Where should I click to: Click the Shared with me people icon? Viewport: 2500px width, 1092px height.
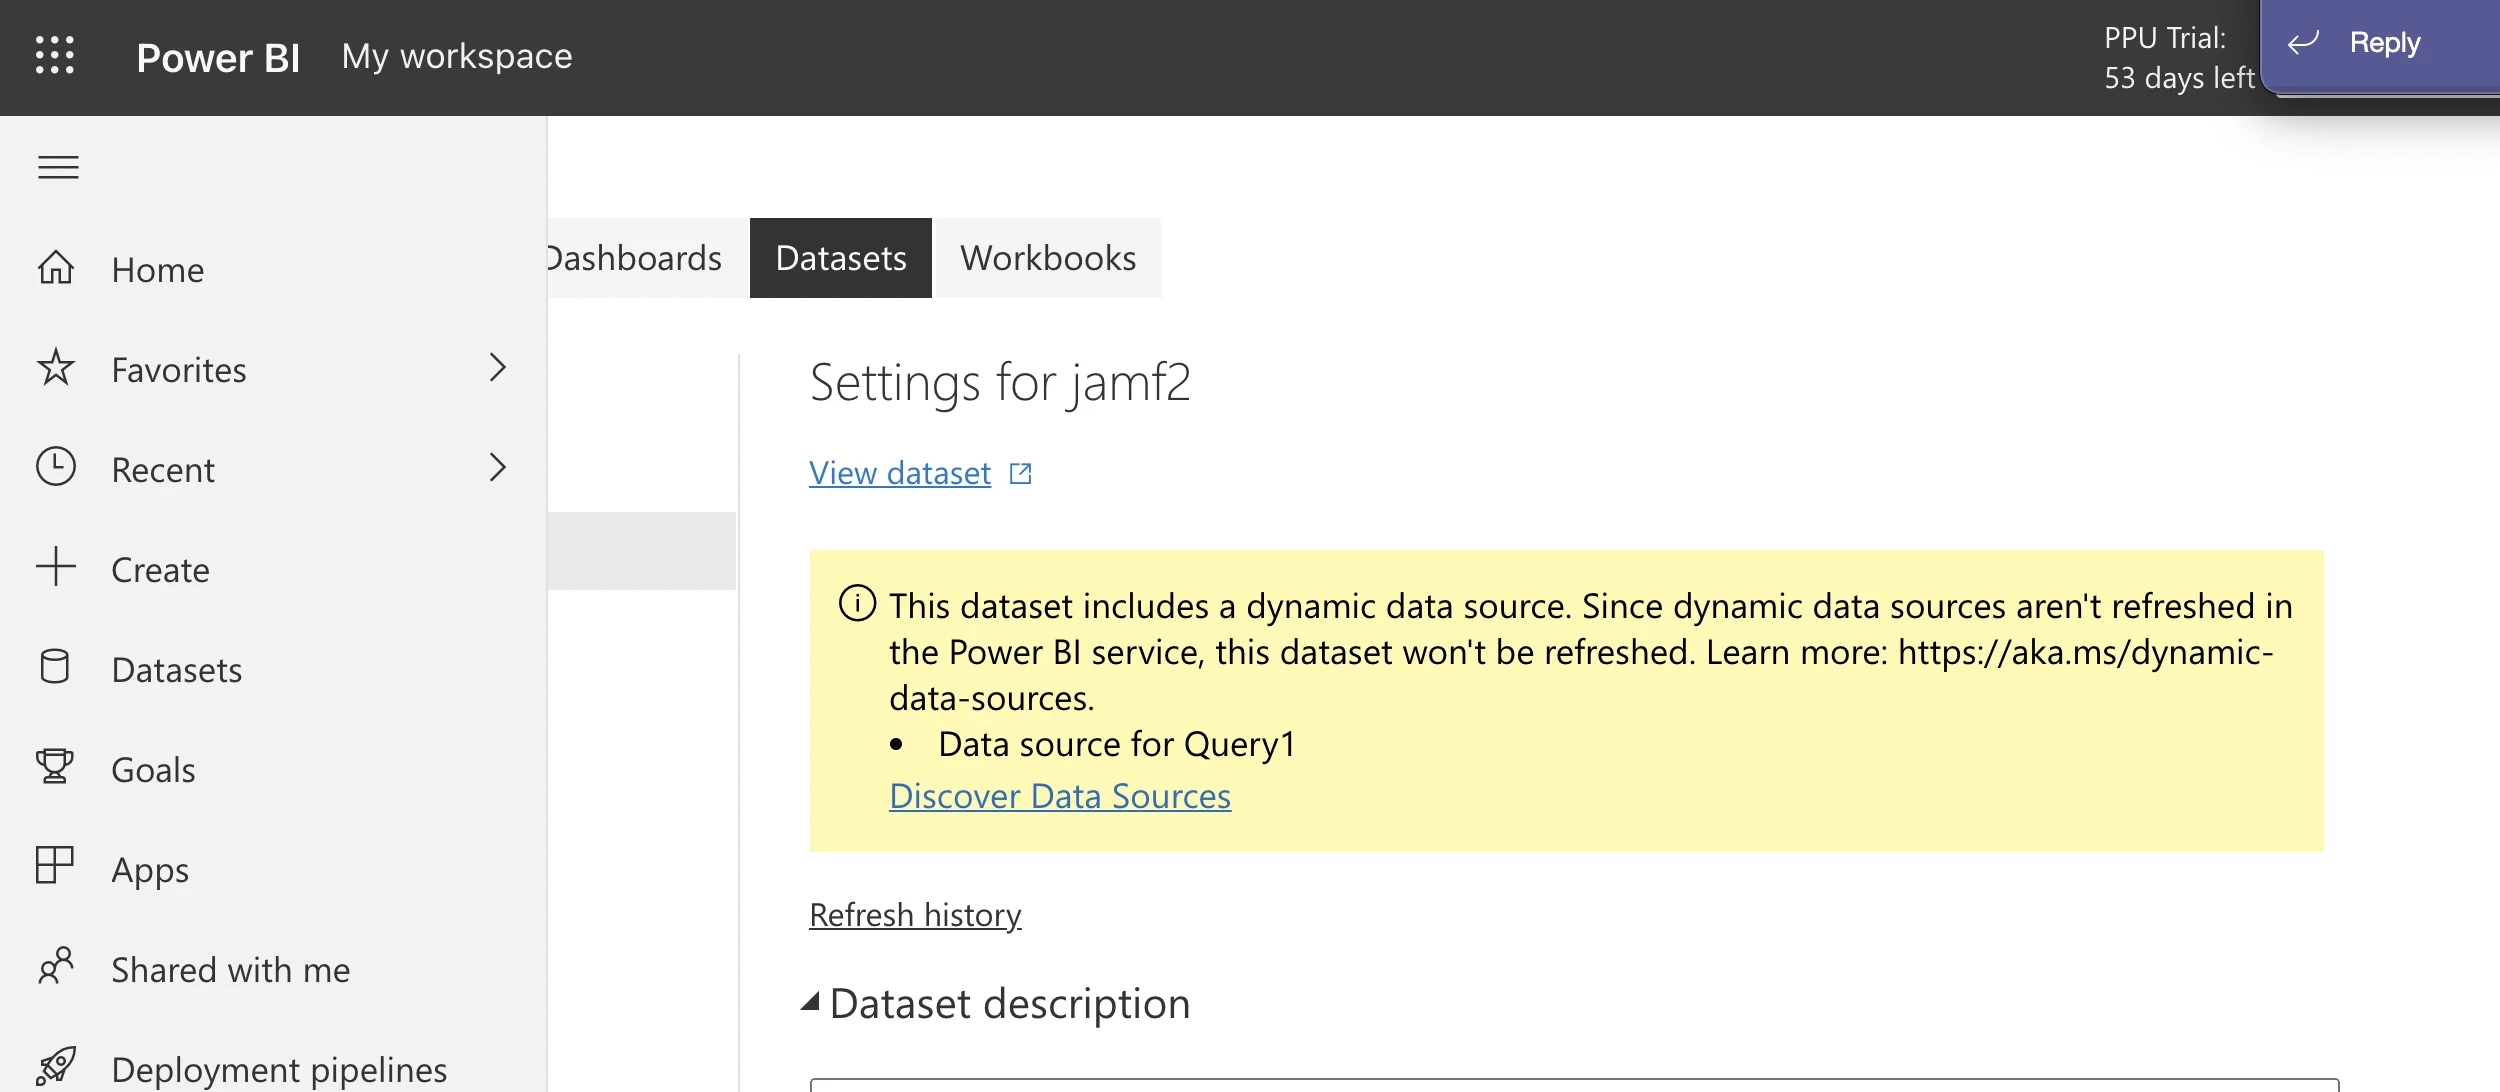coord(56,966)
